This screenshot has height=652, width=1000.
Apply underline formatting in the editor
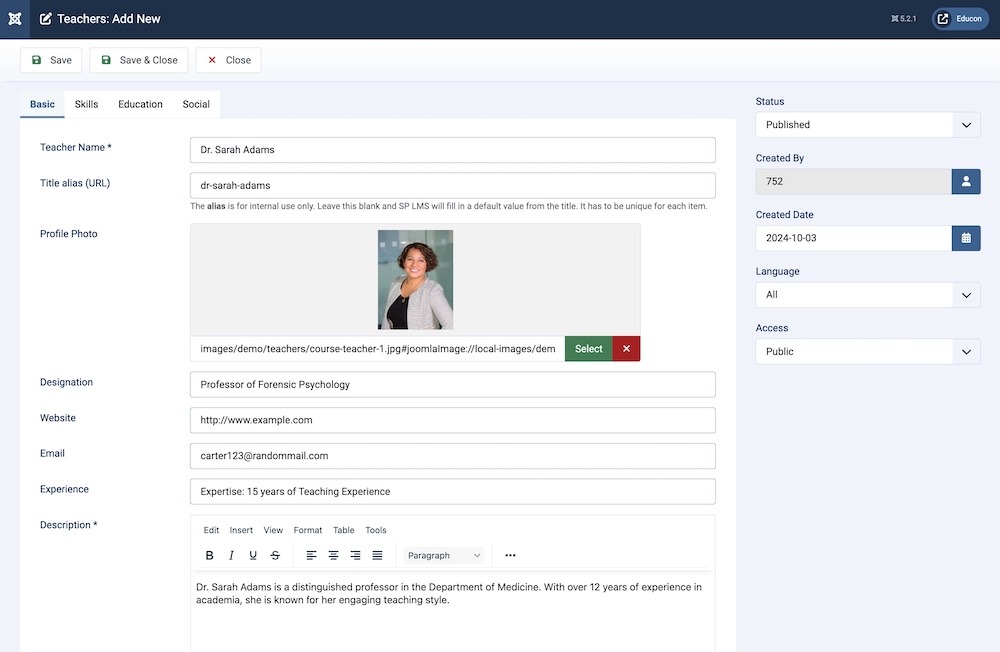(253, 555)
